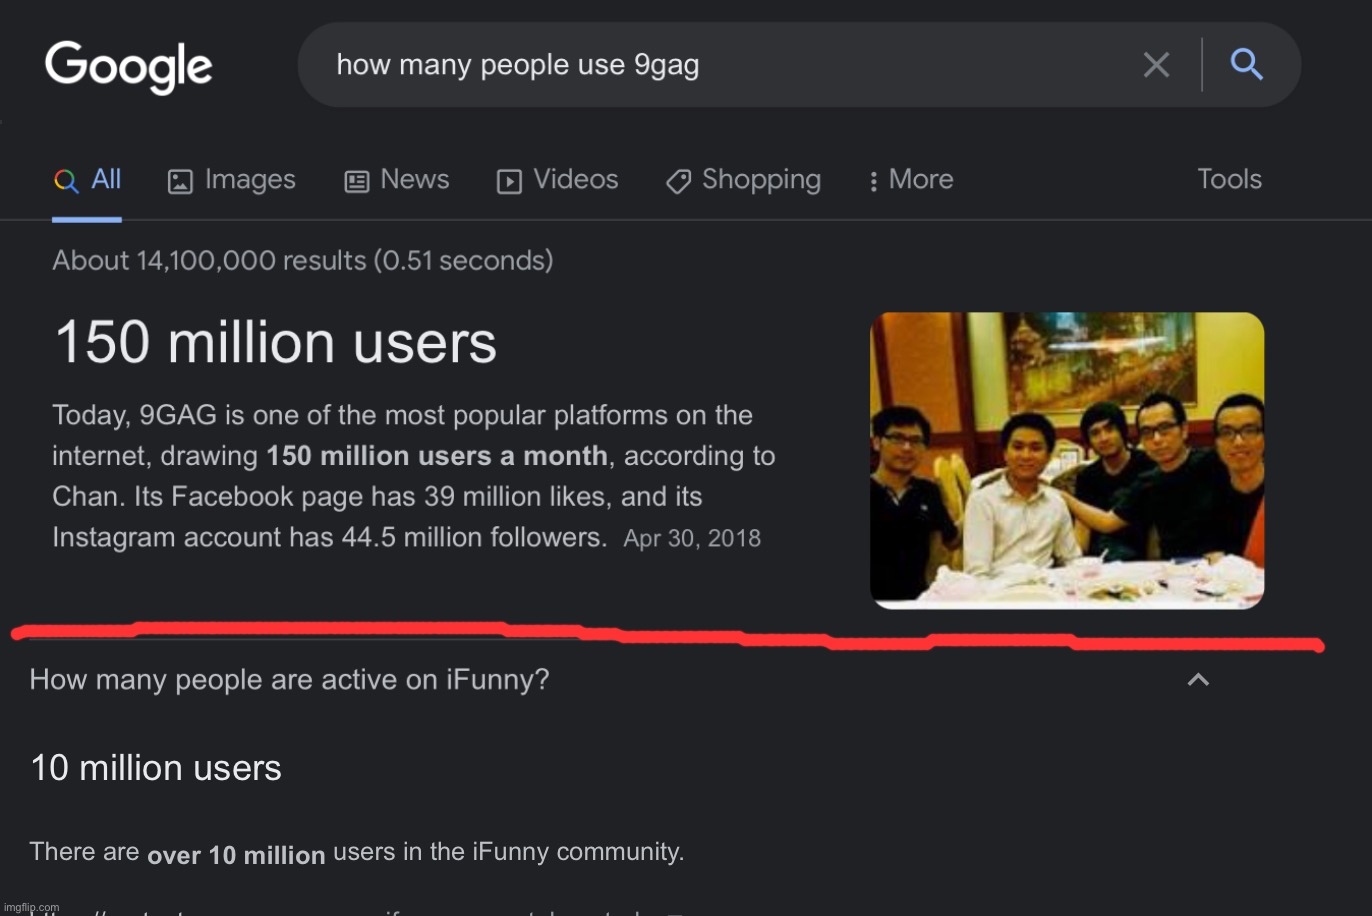Click the multicolor search icon beside All
This screenshot has height=916, width=1372.
[x=66, y=181]
